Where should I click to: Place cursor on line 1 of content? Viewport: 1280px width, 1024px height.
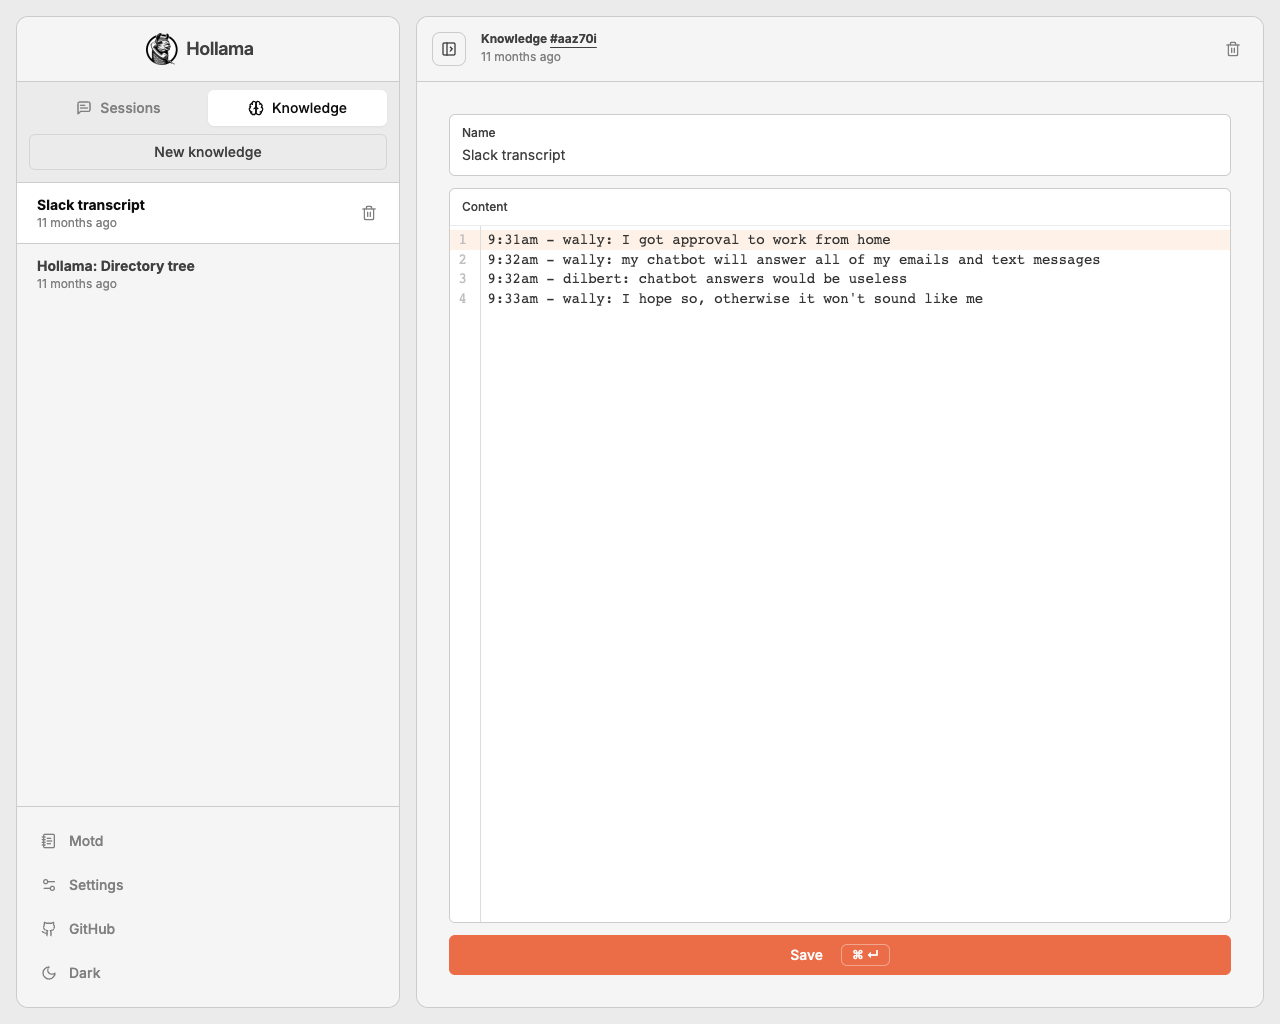tap(688, 240)
